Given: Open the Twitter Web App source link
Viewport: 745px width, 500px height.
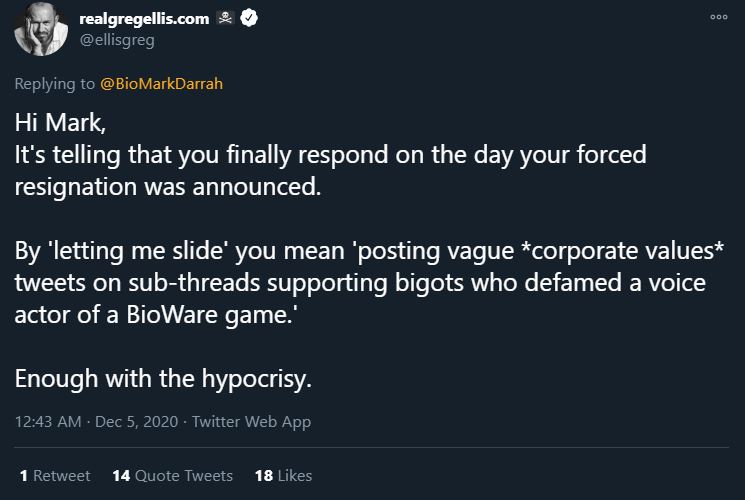Looking at the screenshot, I should point(250,422).
